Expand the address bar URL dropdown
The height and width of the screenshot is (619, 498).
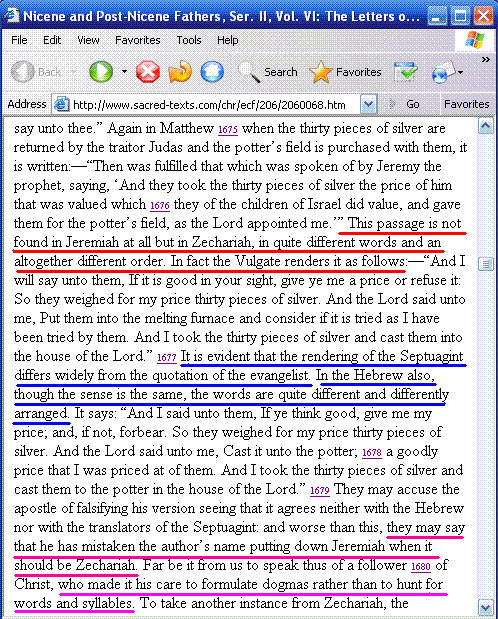click(368, 104)
